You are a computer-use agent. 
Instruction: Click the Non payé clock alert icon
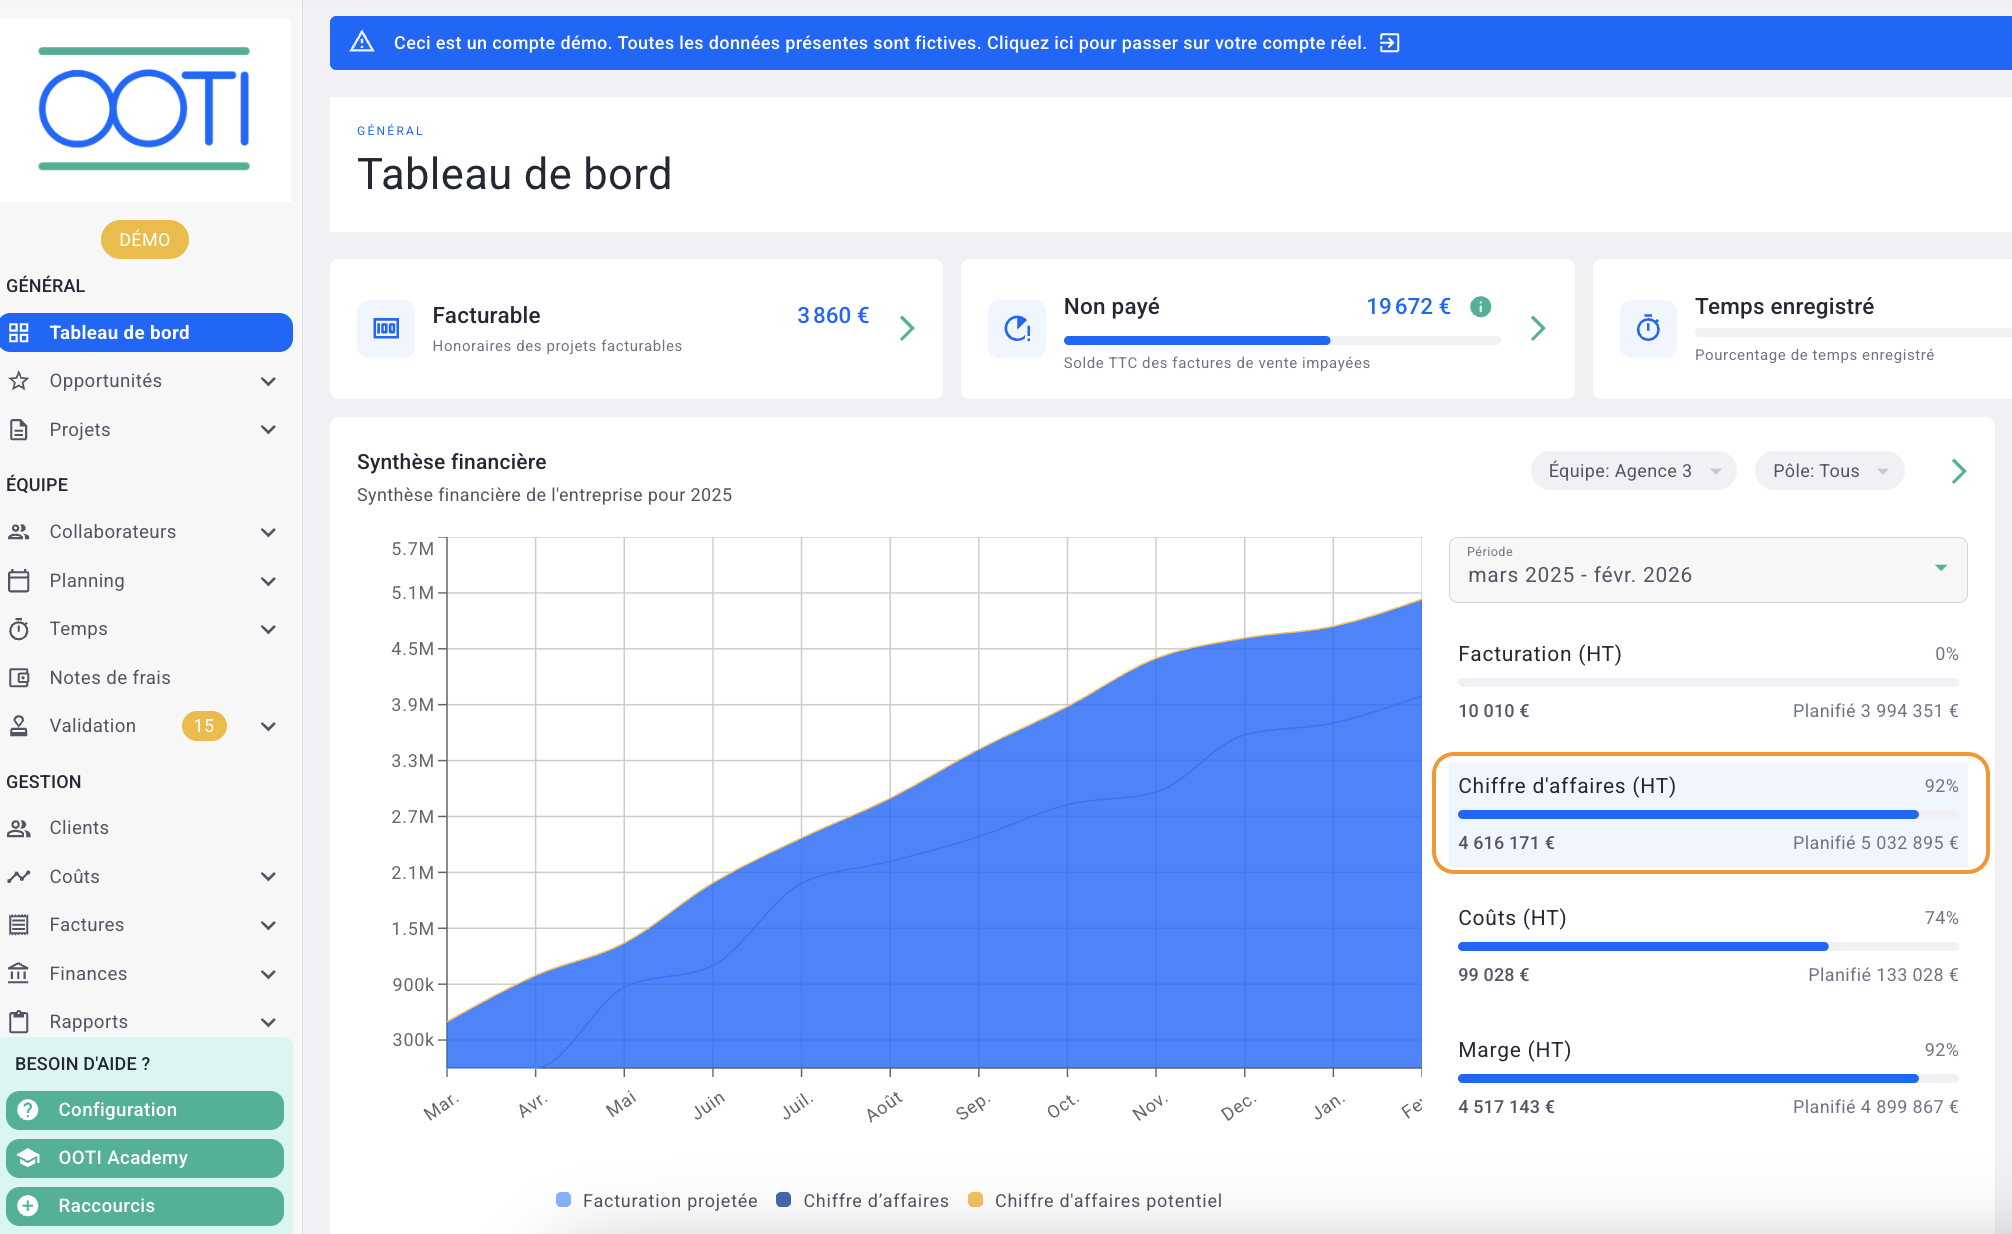[x=1017, y=328]
